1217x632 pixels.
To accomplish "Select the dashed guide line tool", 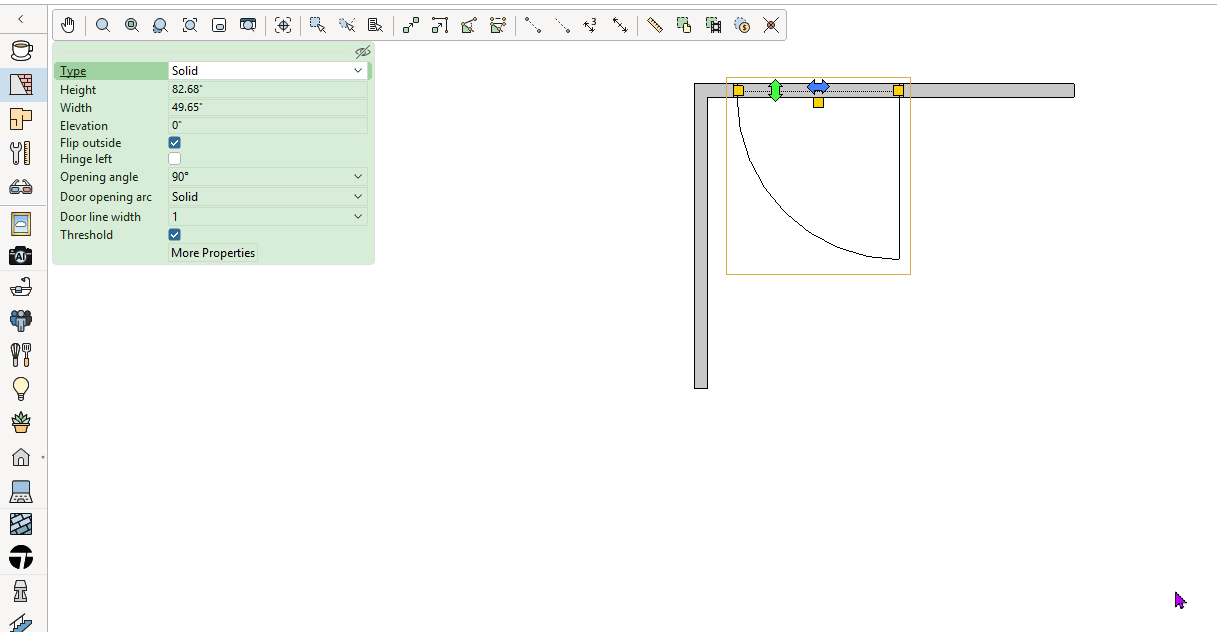I will click(x=562, y=25).
